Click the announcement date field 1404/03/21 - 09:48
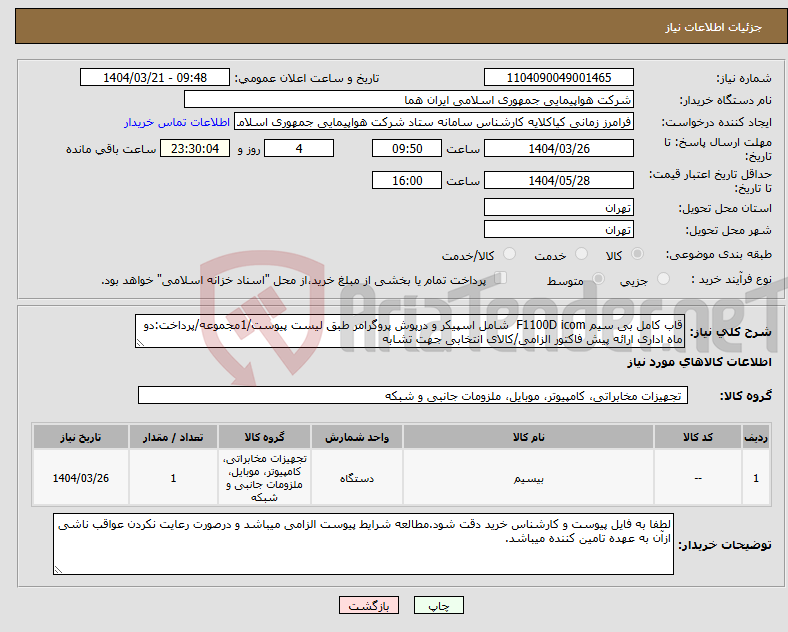 (155, 77)
